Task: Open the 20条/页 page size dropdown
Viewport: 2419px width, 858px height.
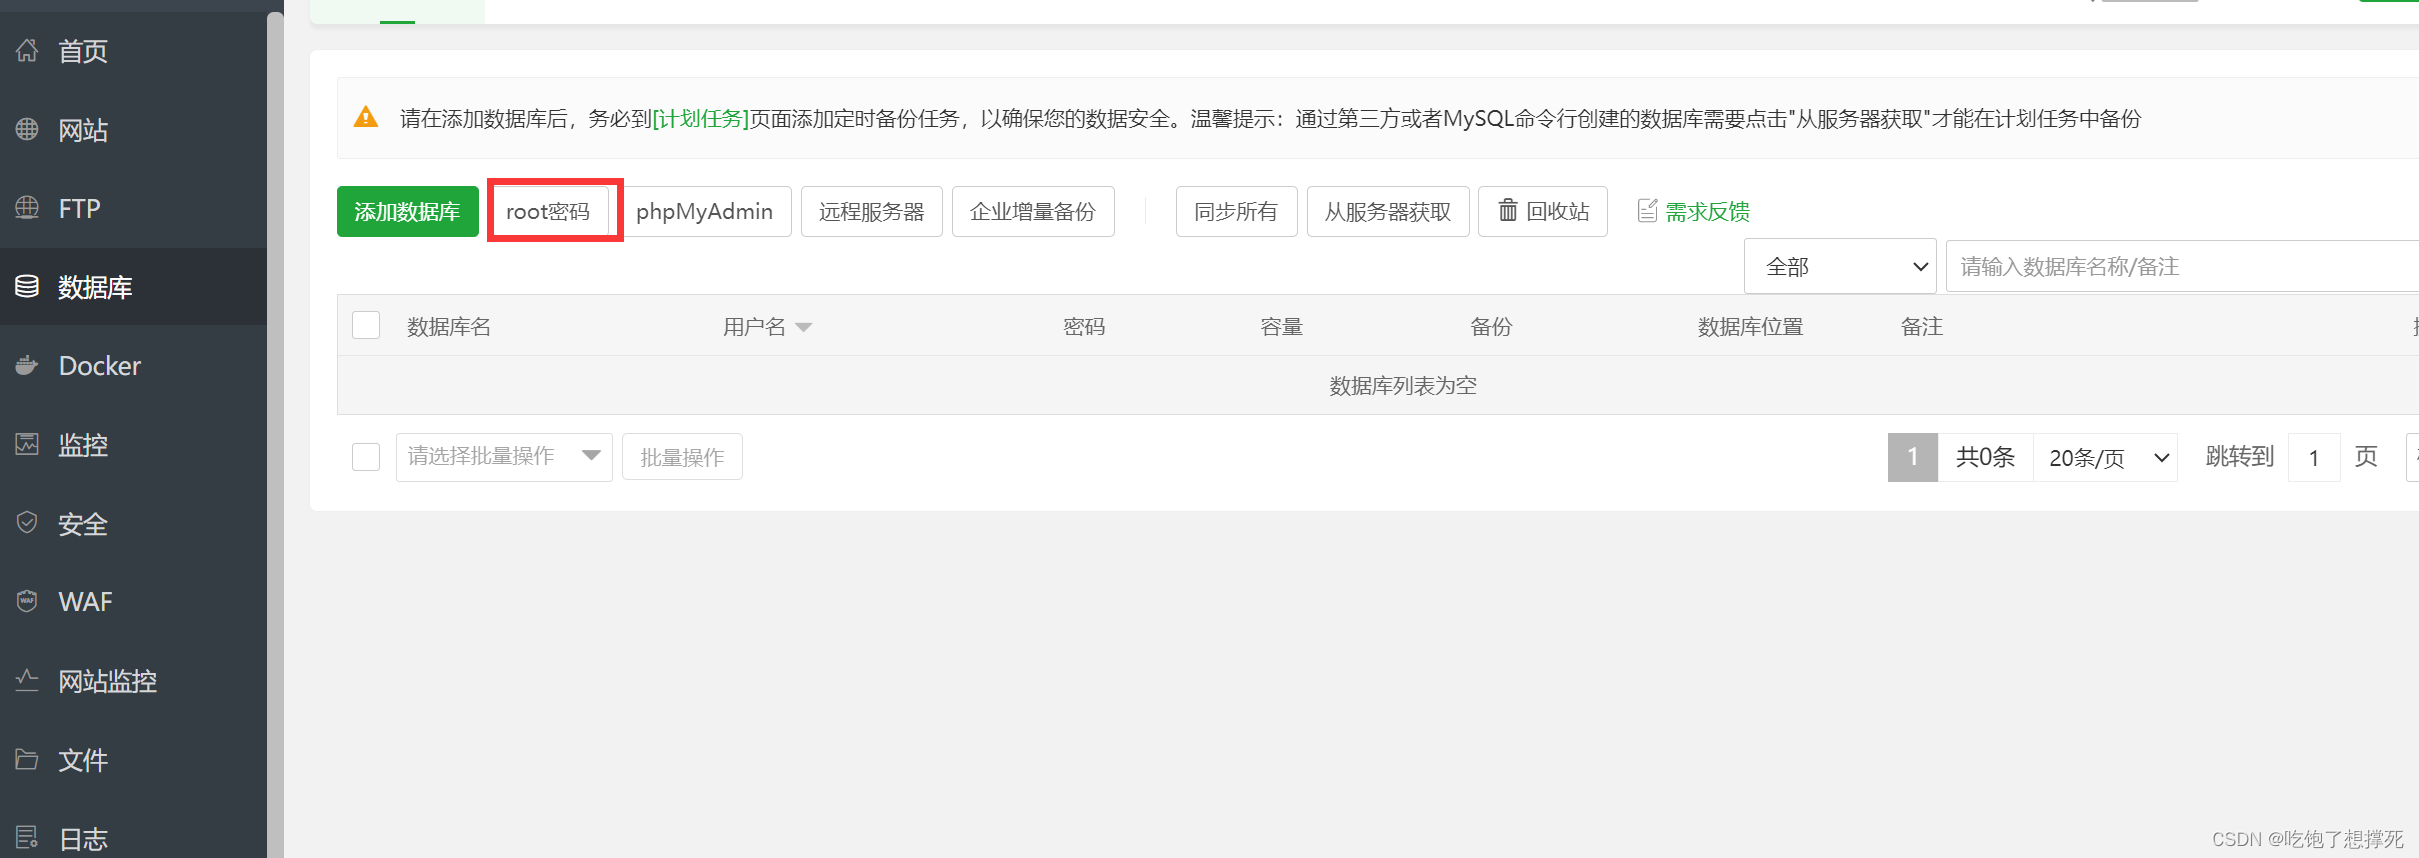Action: pyautogui.click(x=2106, y=457)
